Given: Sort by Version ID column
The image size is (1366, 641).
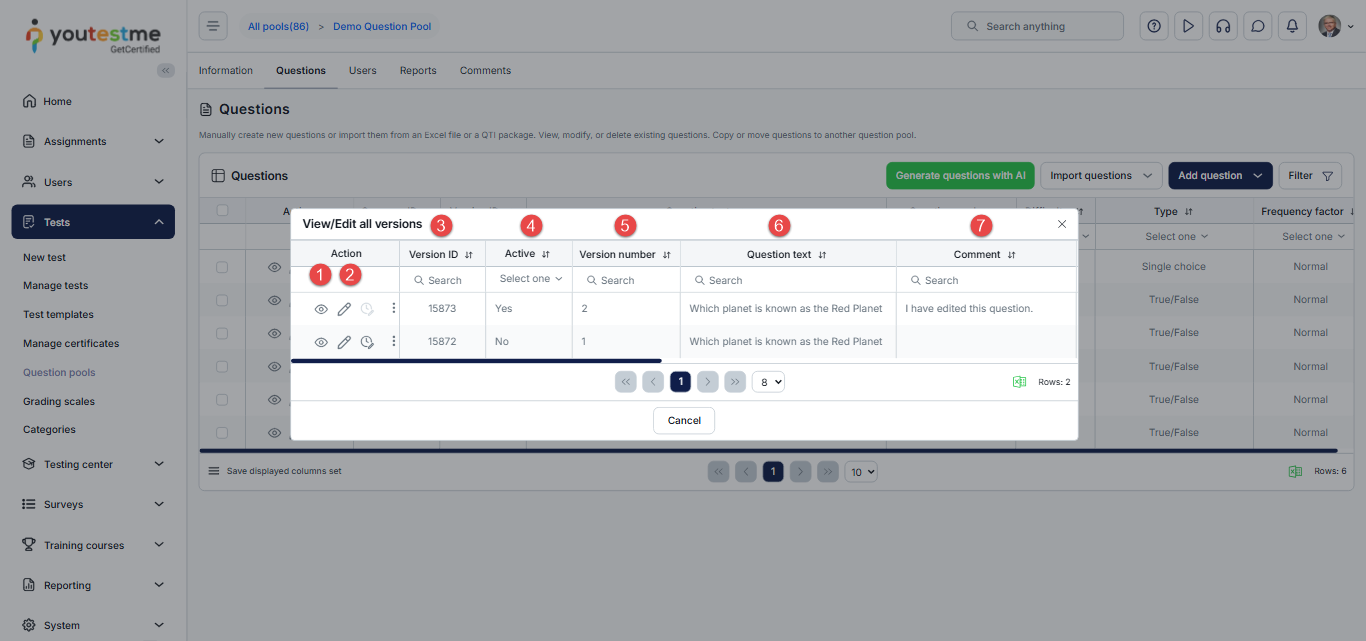Looking at the screenshot, I should (468, 255).
